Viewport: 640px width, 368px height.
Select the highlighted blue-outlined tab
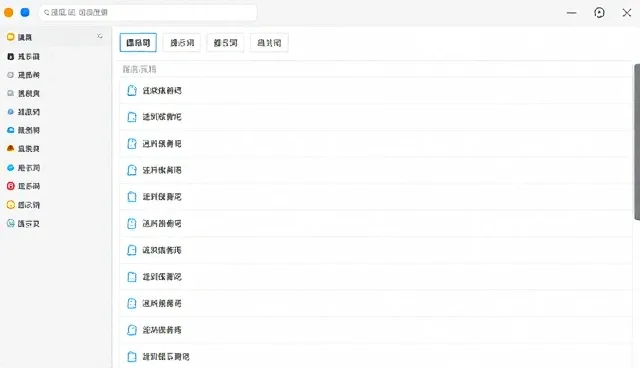coord(138,42)
